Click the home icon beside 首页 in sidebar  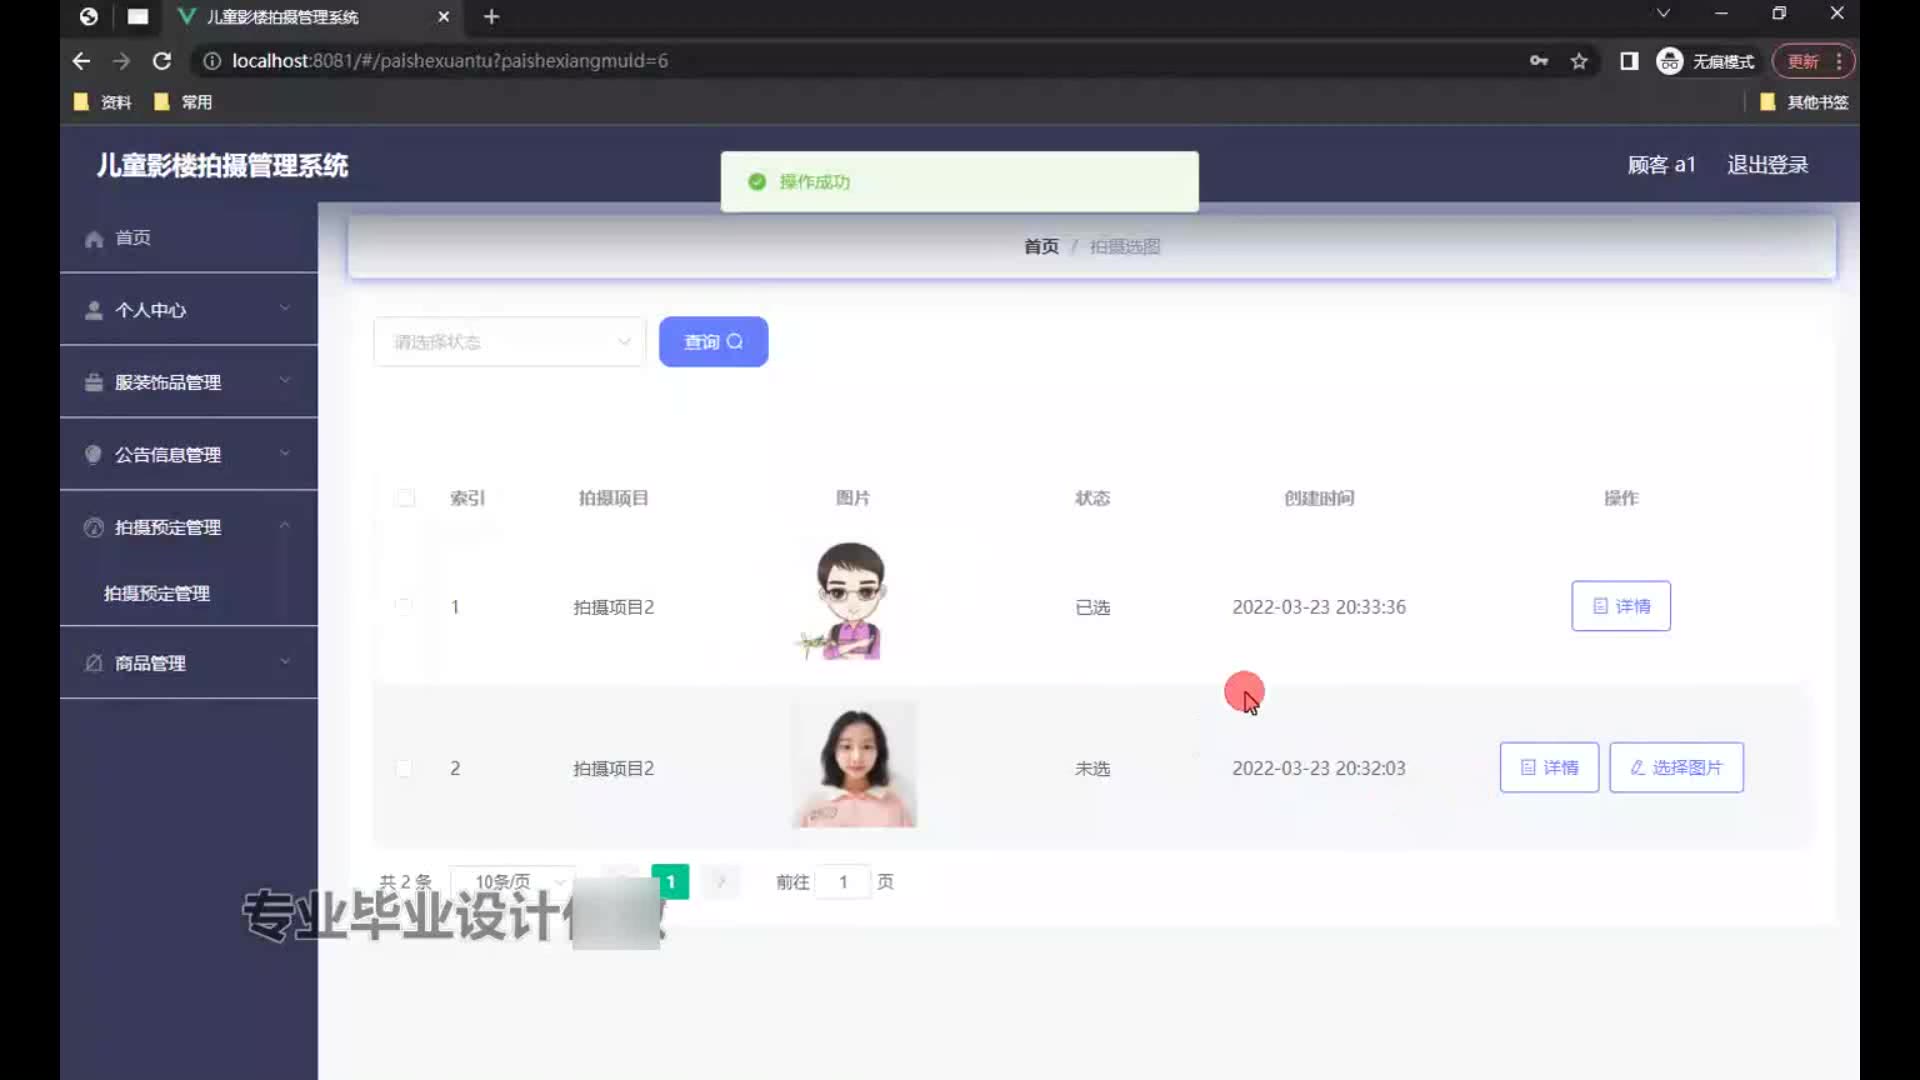tap(94, 239)
